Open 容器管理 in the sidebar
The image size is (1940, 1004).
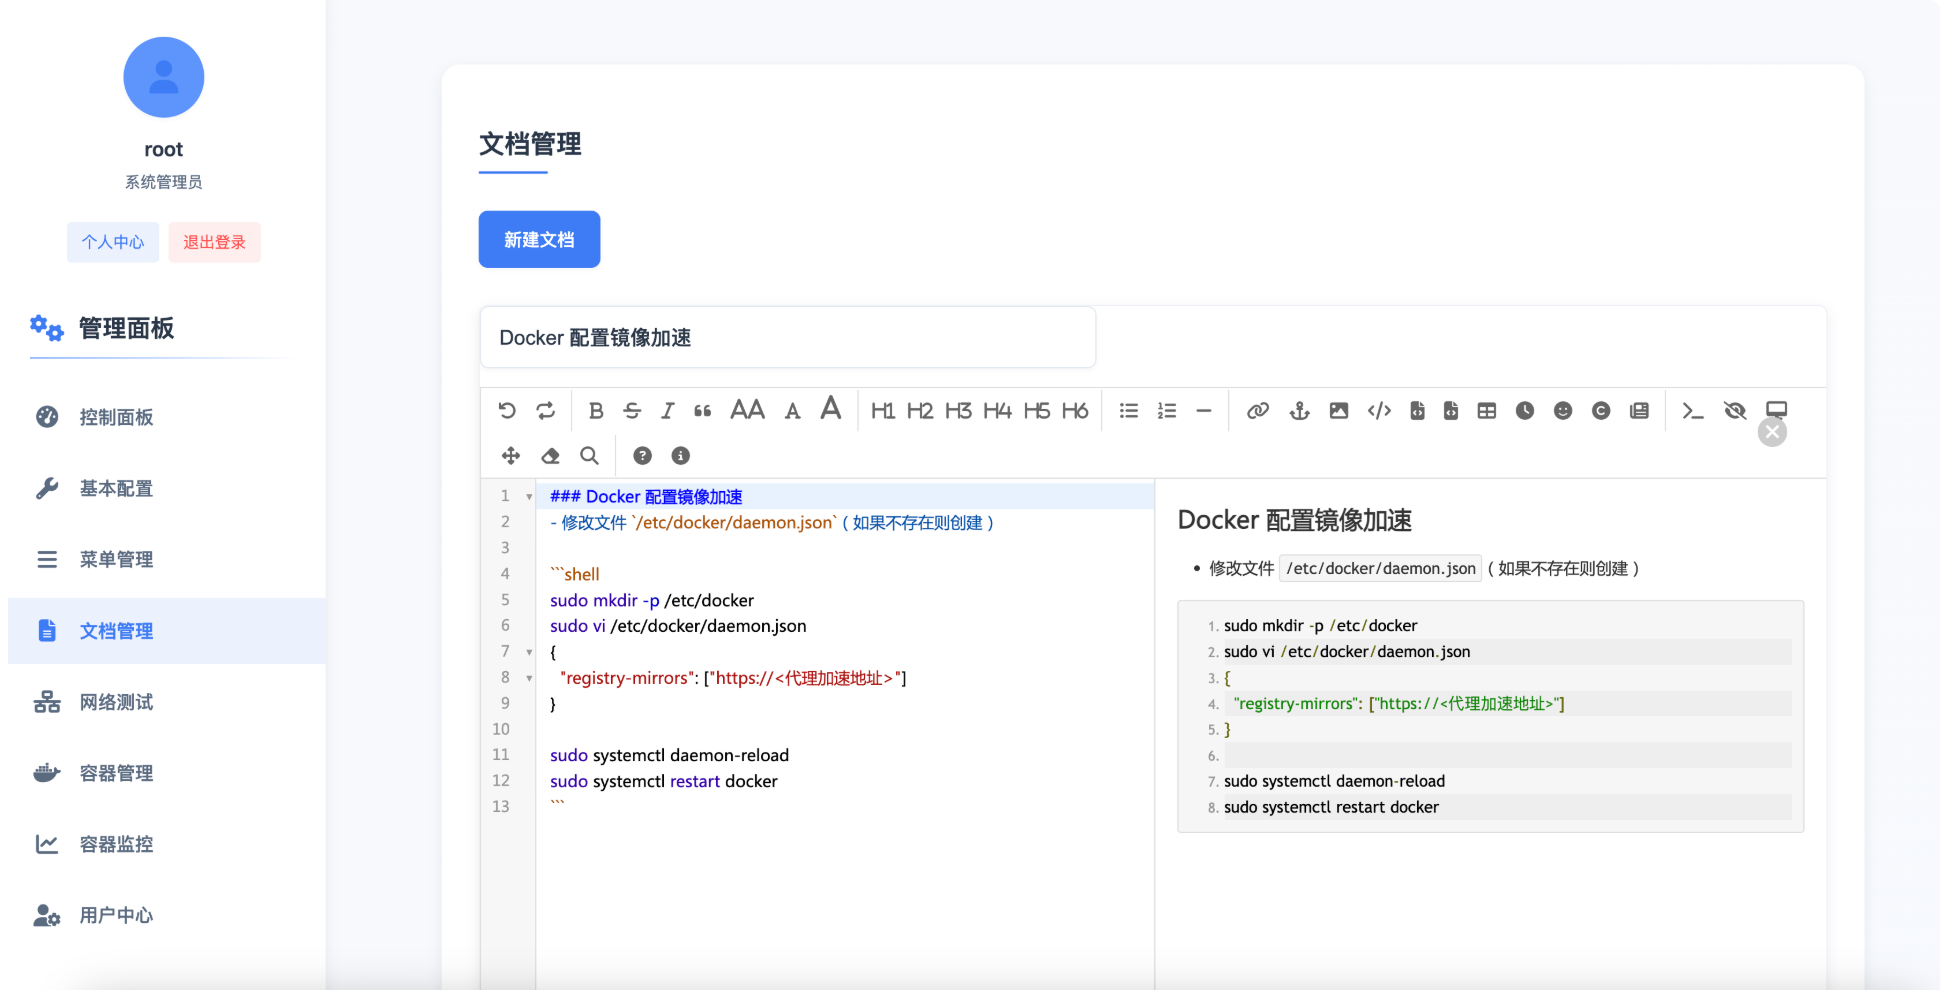click(167, 773)
